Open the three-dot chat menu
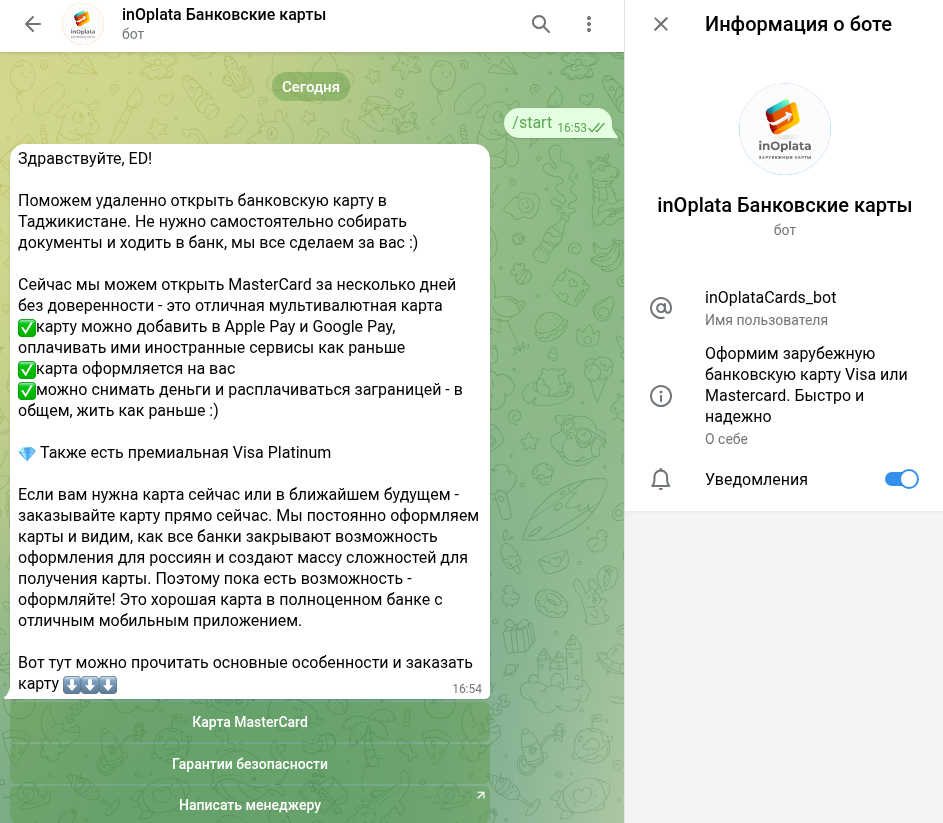Image resolution: width=943 pixels, height=823 pixels. point(589,25)
